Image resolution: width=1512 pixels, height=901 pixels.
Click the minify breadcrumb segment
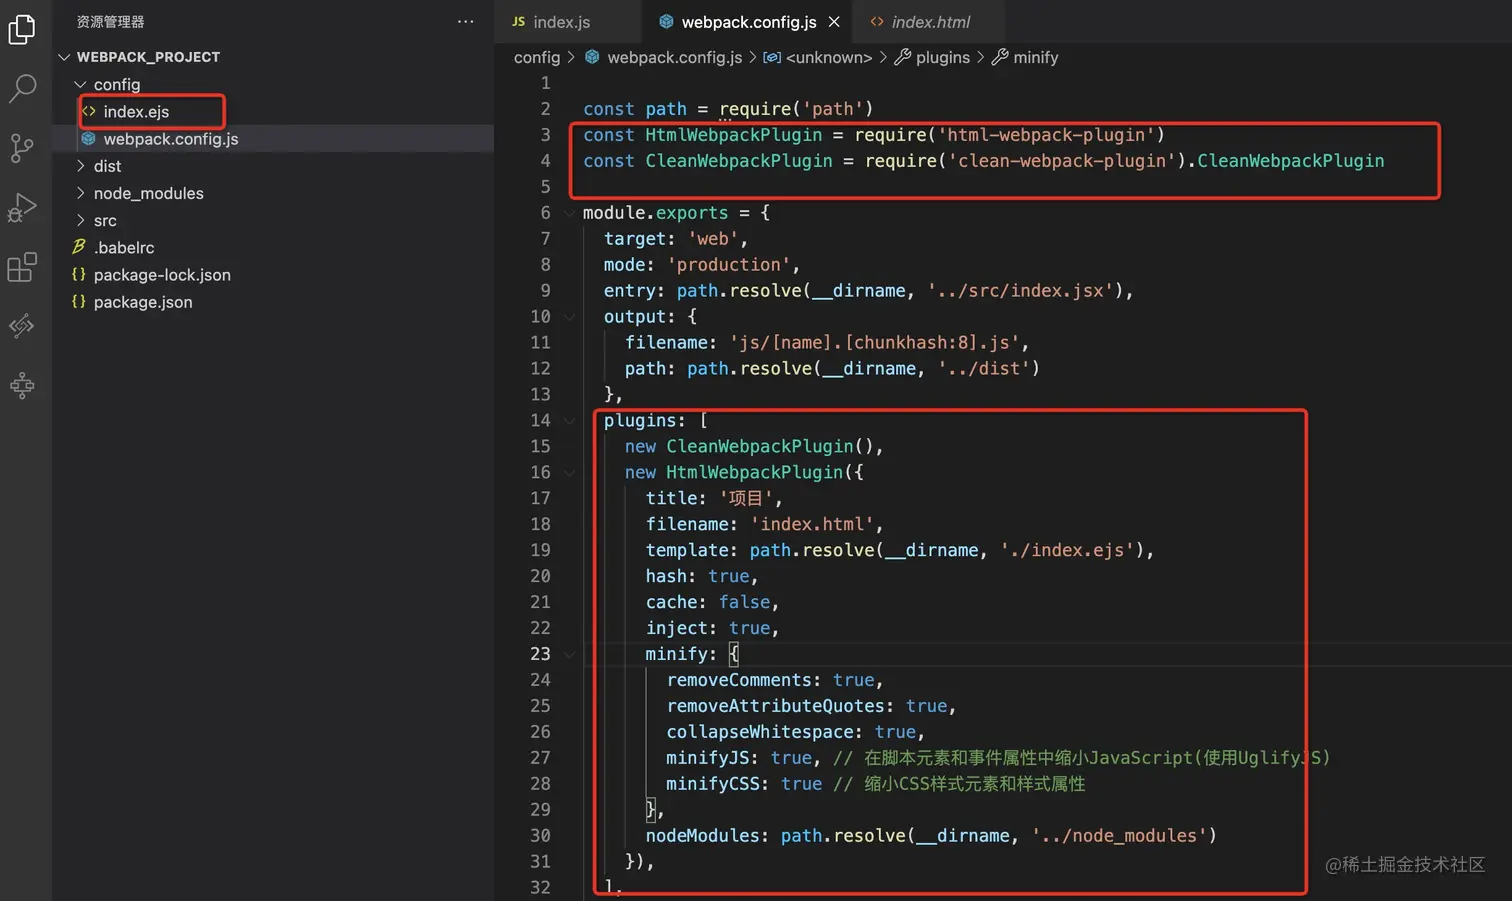1036,57
